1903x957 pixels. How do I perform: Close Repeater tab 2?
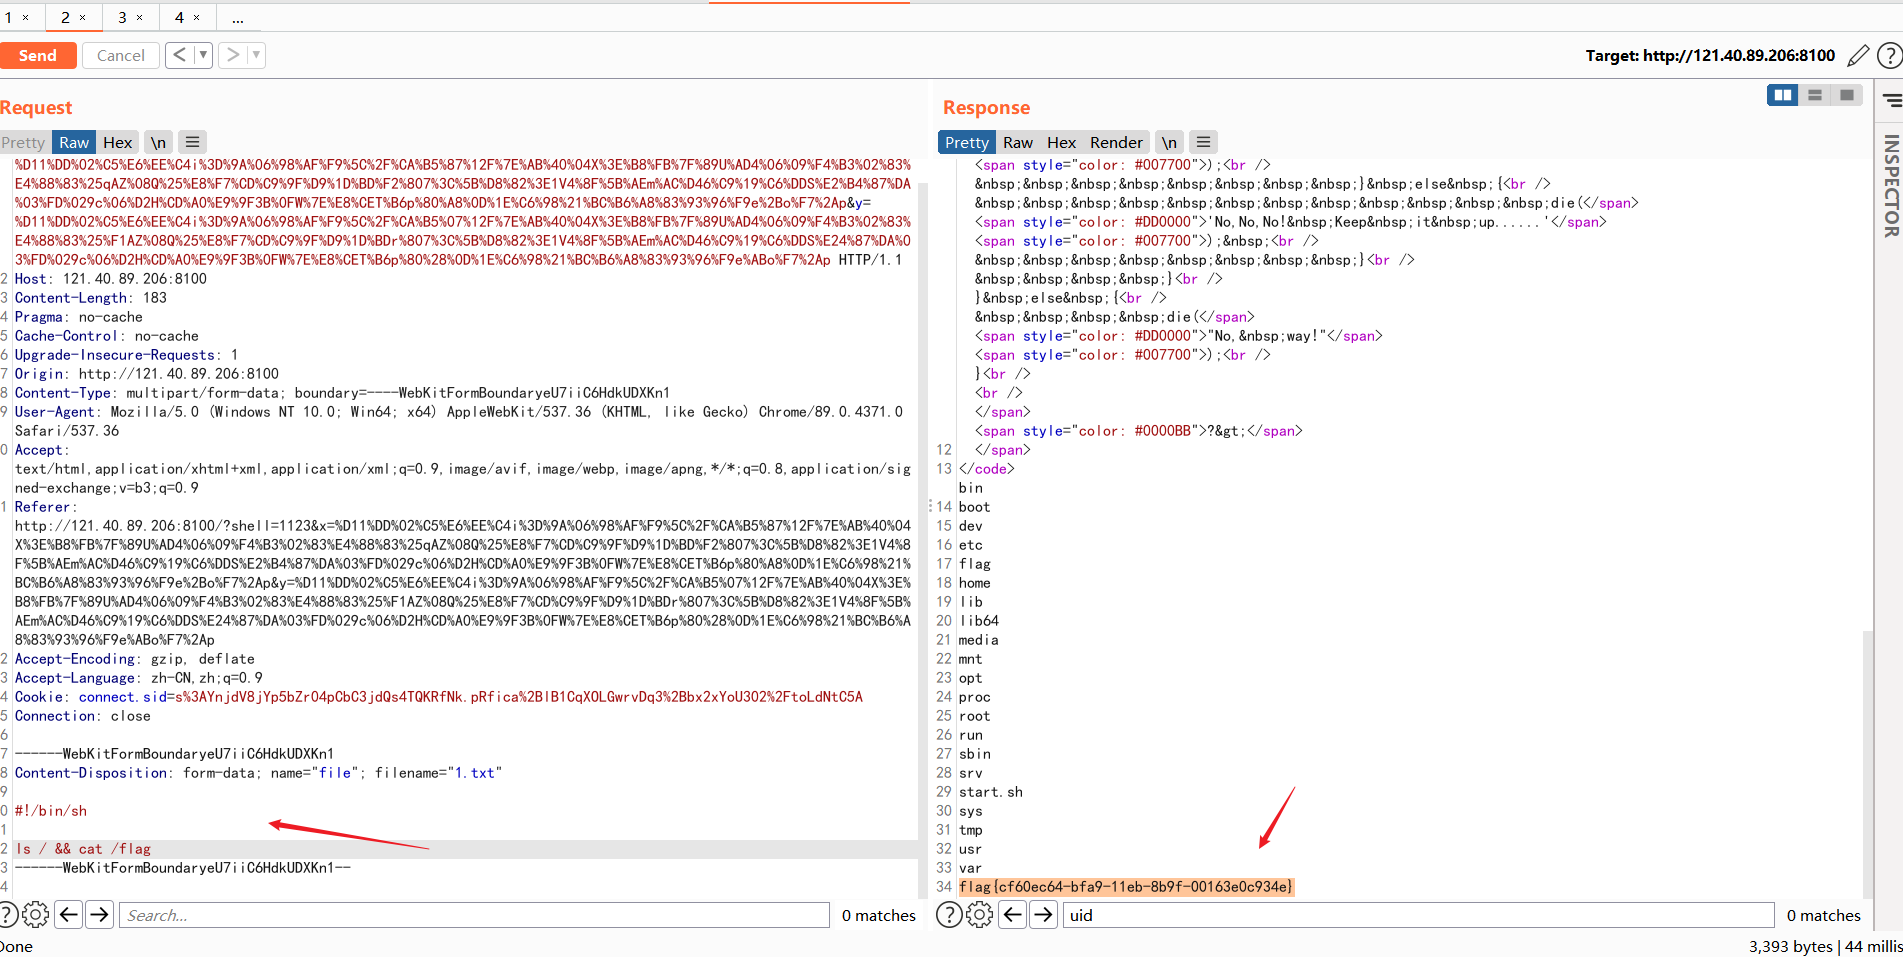pyautogui.click(x=83, y=17)
